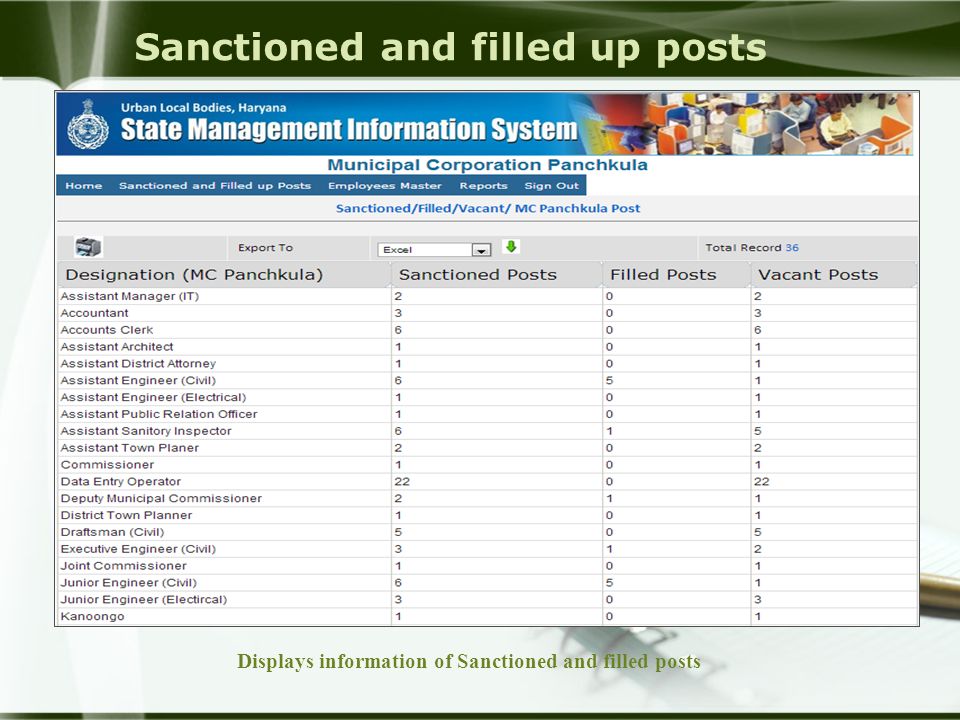
Task: Select the Assistant Architect row
Action: [x=488, y=347]
